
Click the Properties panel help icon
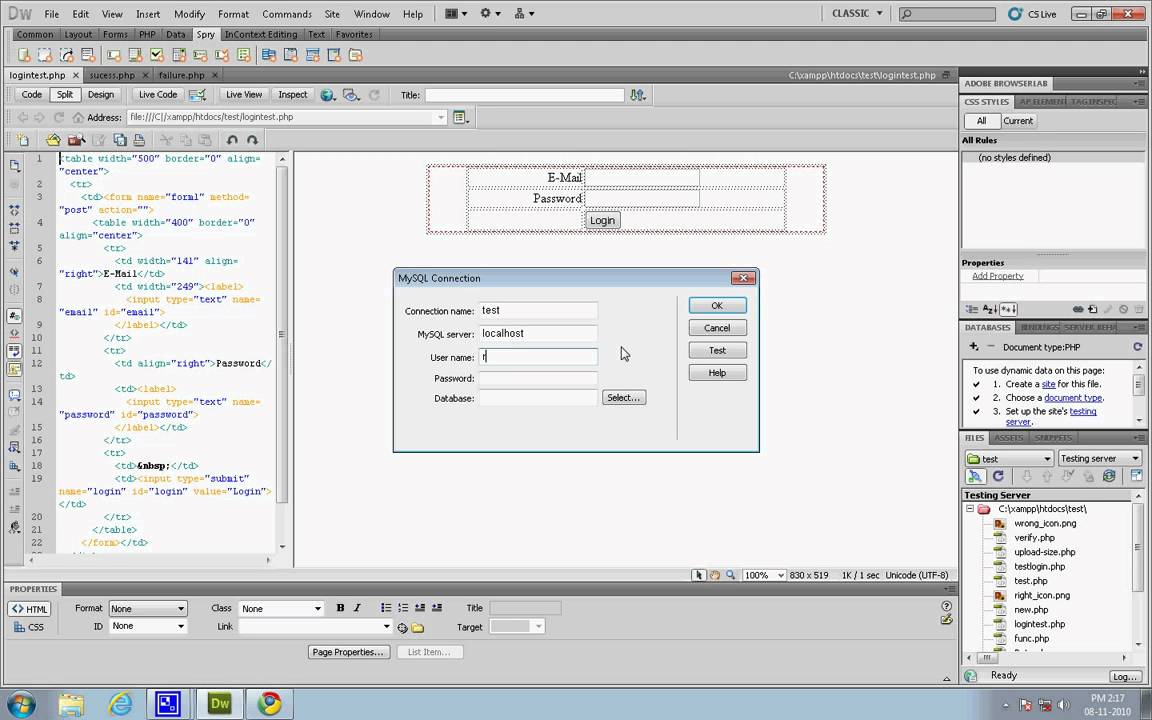pyautogui.click(x=946, y=606)
